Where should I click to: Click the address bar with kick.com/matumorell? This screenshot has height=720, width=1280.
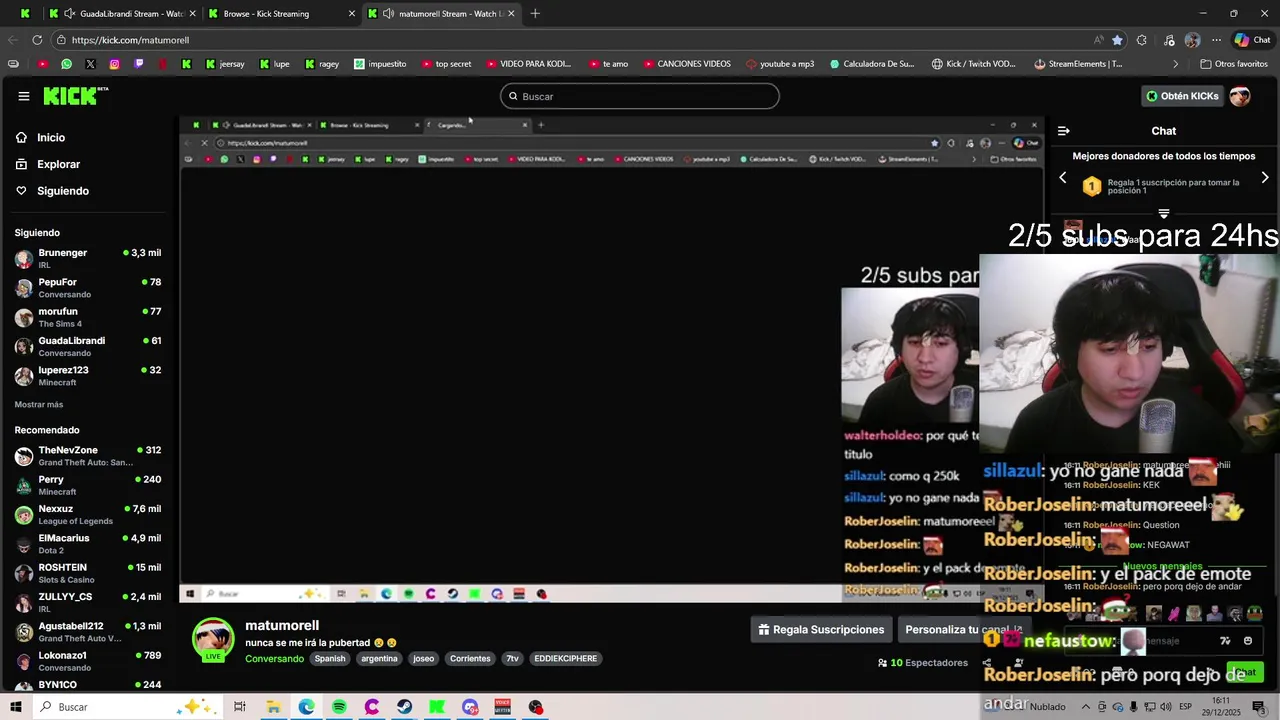pyautogui.click(x=570, y=40)
